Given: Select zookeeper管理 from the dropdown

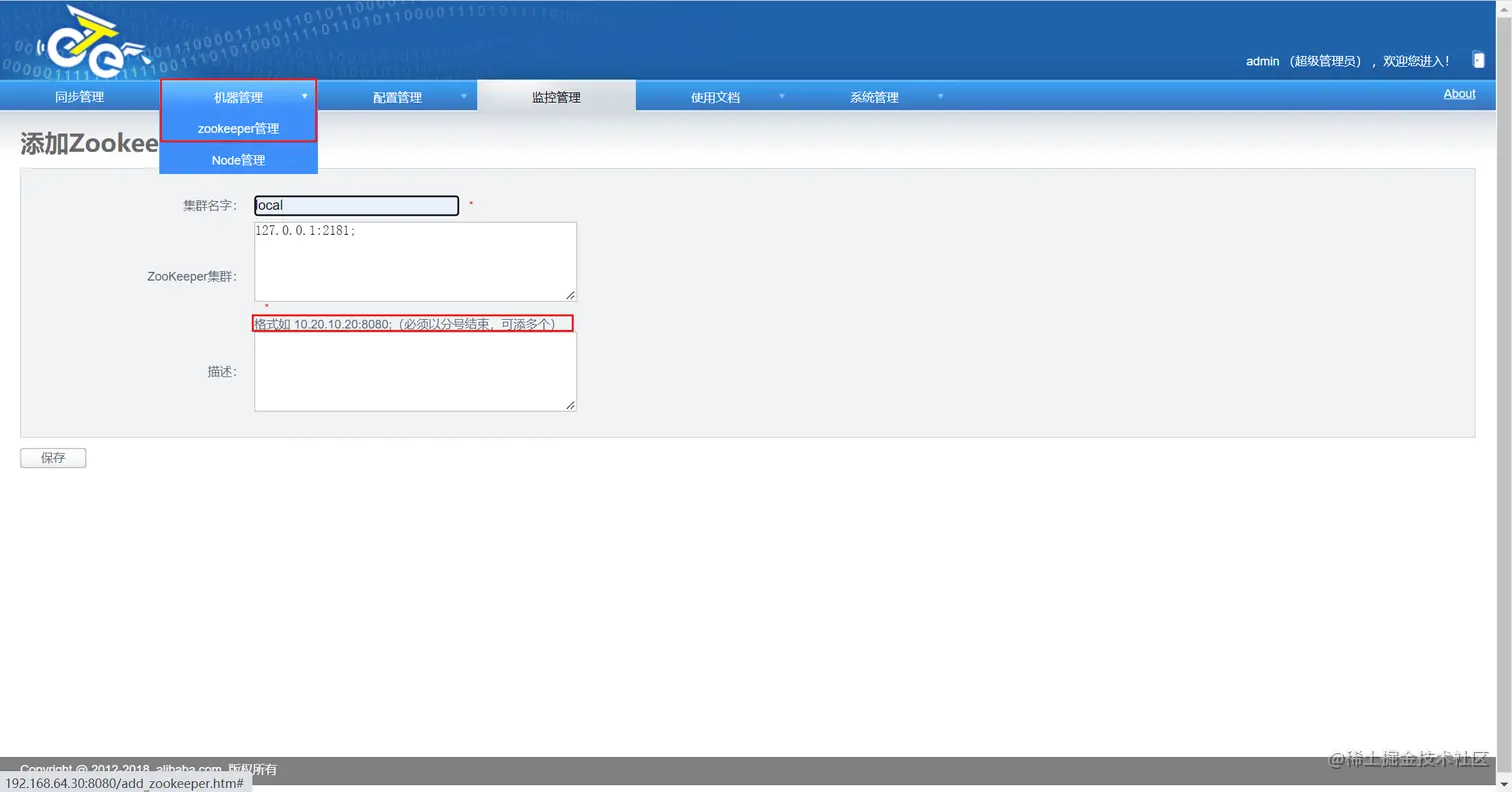Looking at the screenshot, I should pyautogui.click(x=238, y=128).
